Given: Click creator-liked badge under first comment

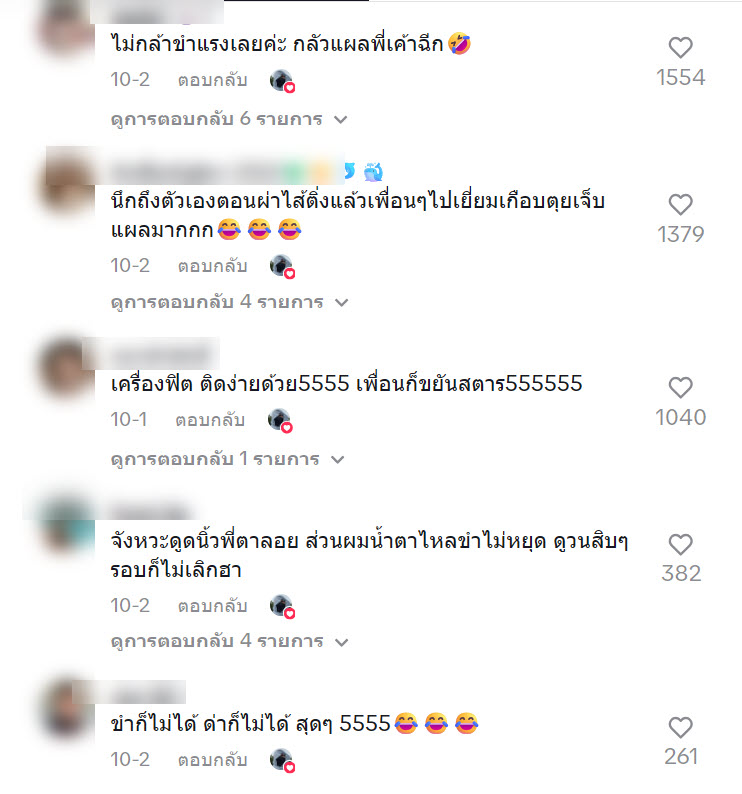Looking at the screenshot, I should (x=283, y=81).
